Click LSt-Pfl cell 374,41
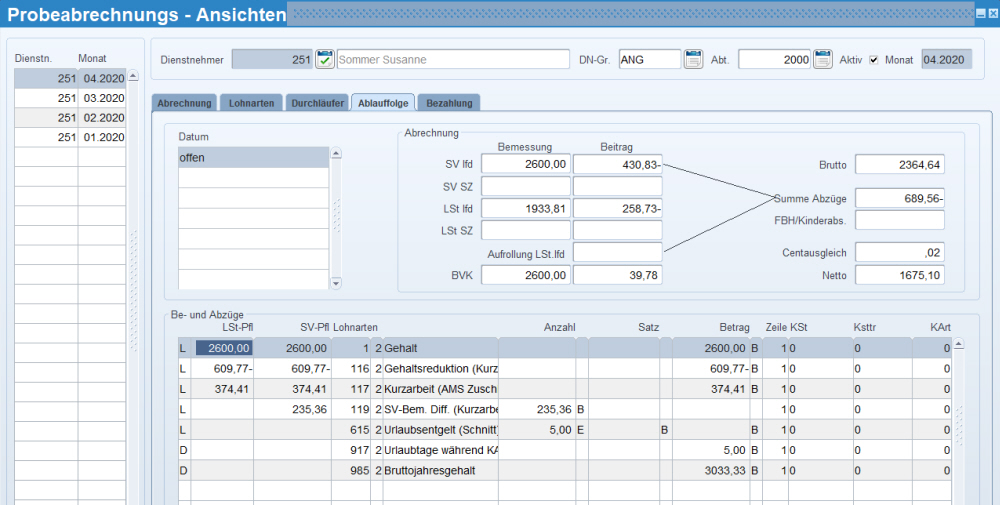This screenshot has width=1000, height=505. point(221,389)
